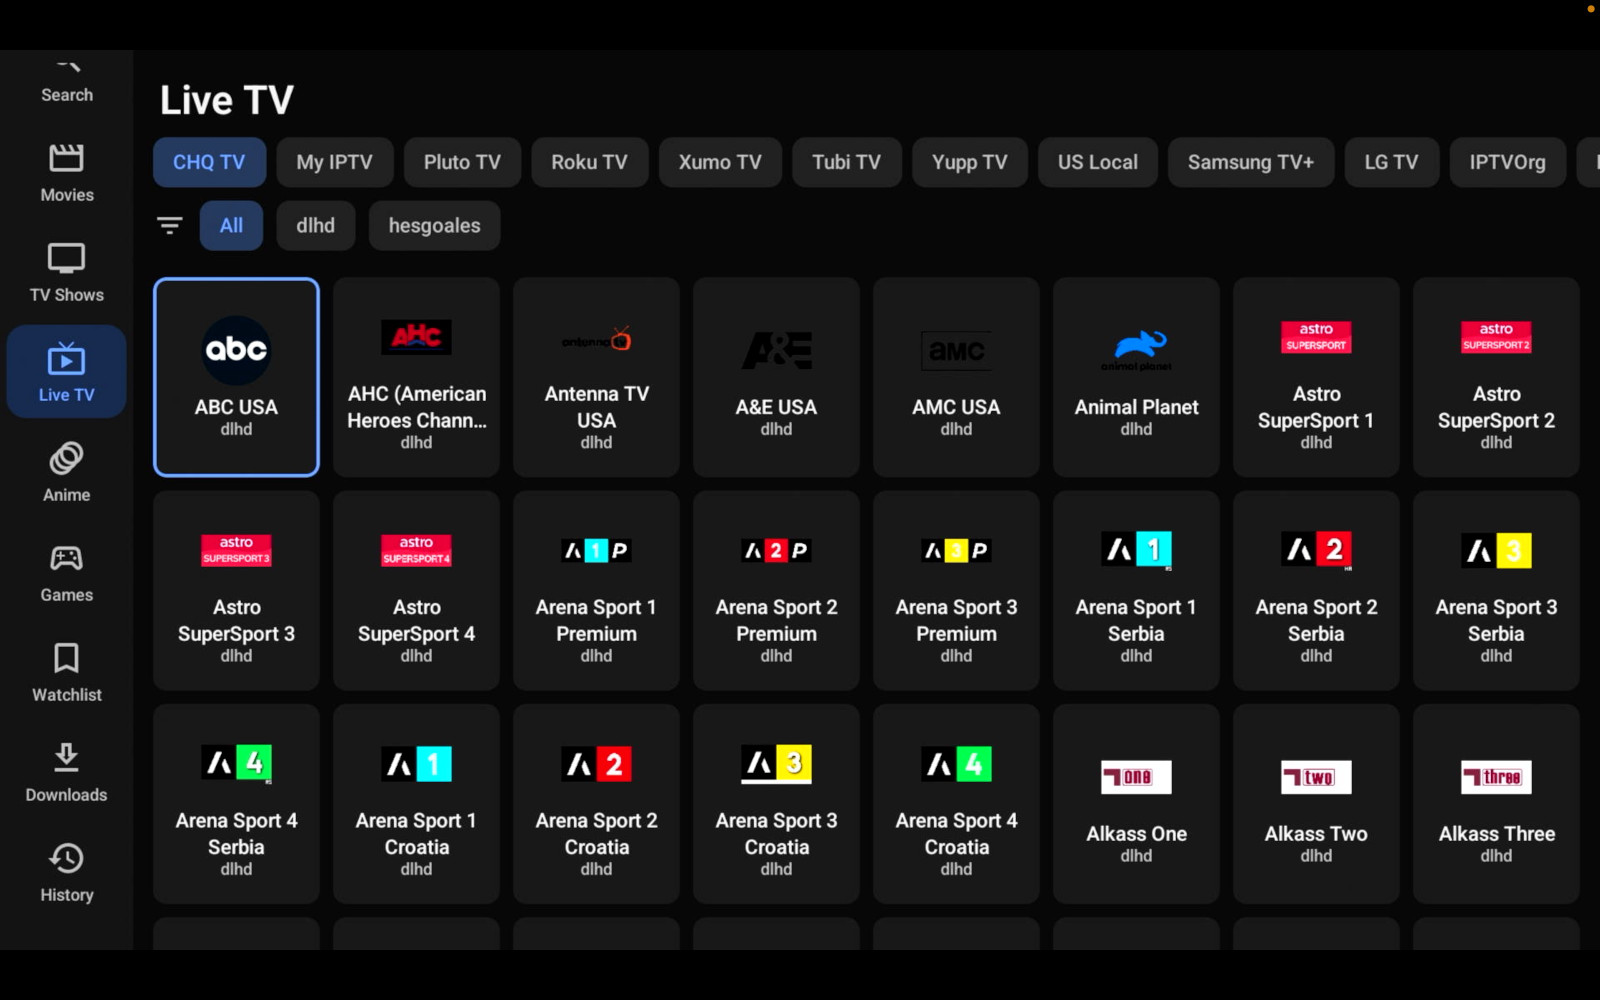Open the Watchlist bookmark icon
This screenshot has height=1000, width=1600.
click(66, 659)
